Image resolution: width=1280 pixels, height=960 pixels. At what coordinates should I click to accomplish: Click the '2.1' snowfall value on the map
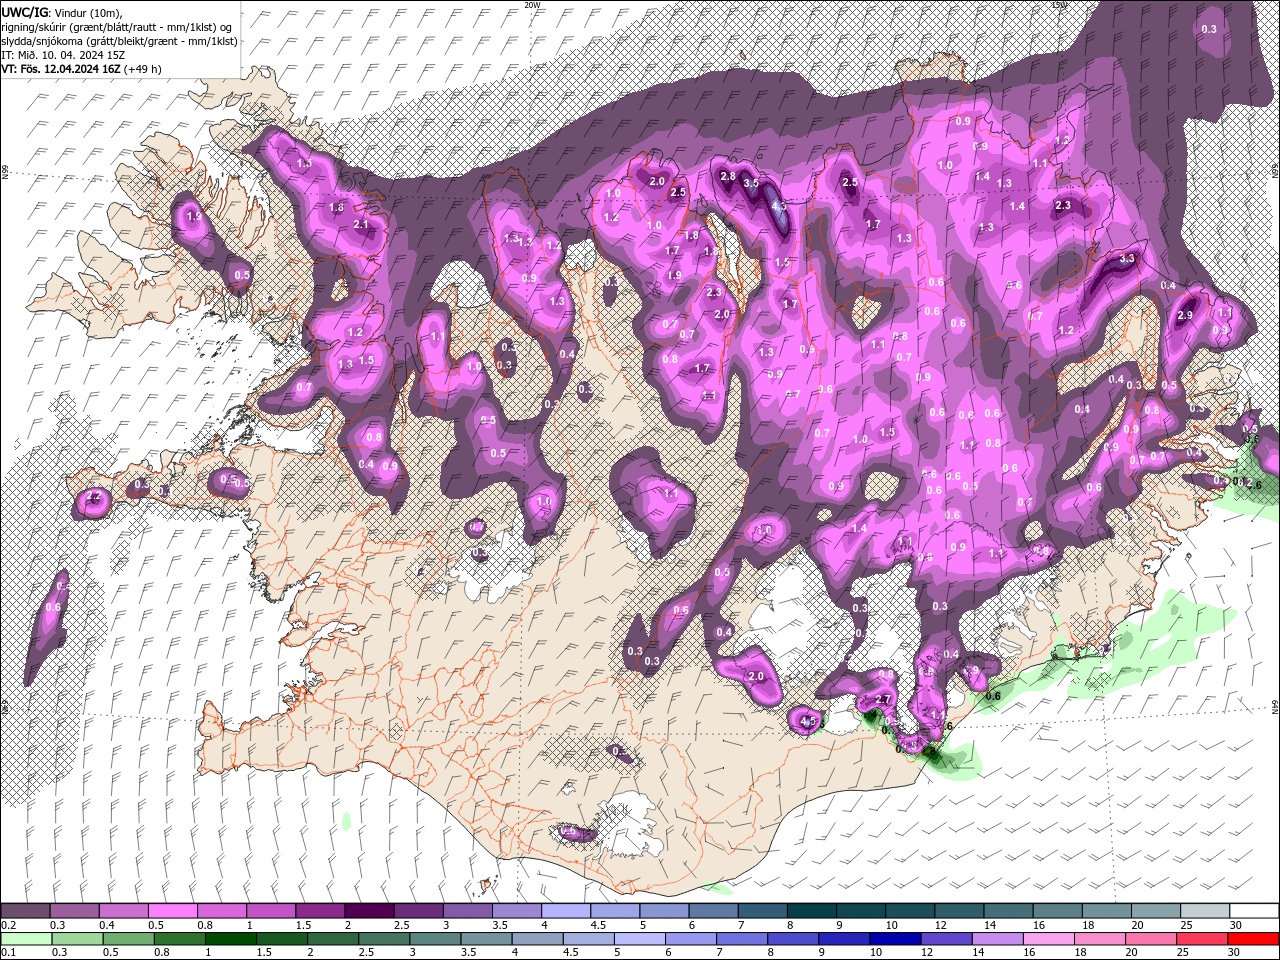[361, 225]
